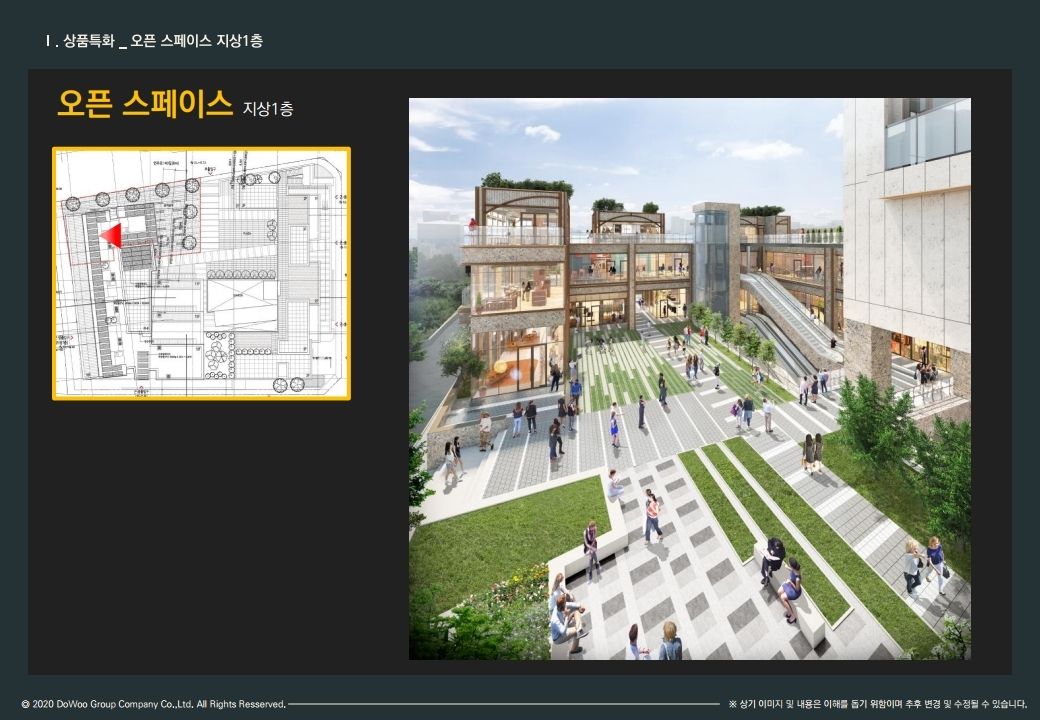Click the footer disclaimer starting with '※ 상기 이미지'

pos(877,704)
